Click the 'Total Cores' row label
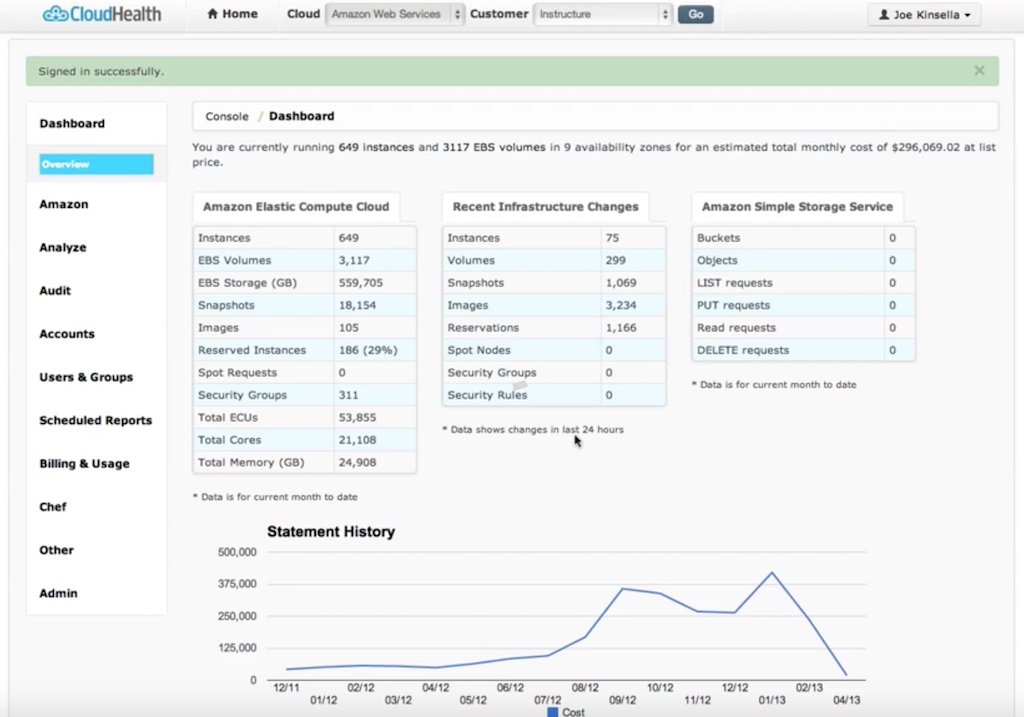Screen dimensions: 1024x717 [229, 439]
